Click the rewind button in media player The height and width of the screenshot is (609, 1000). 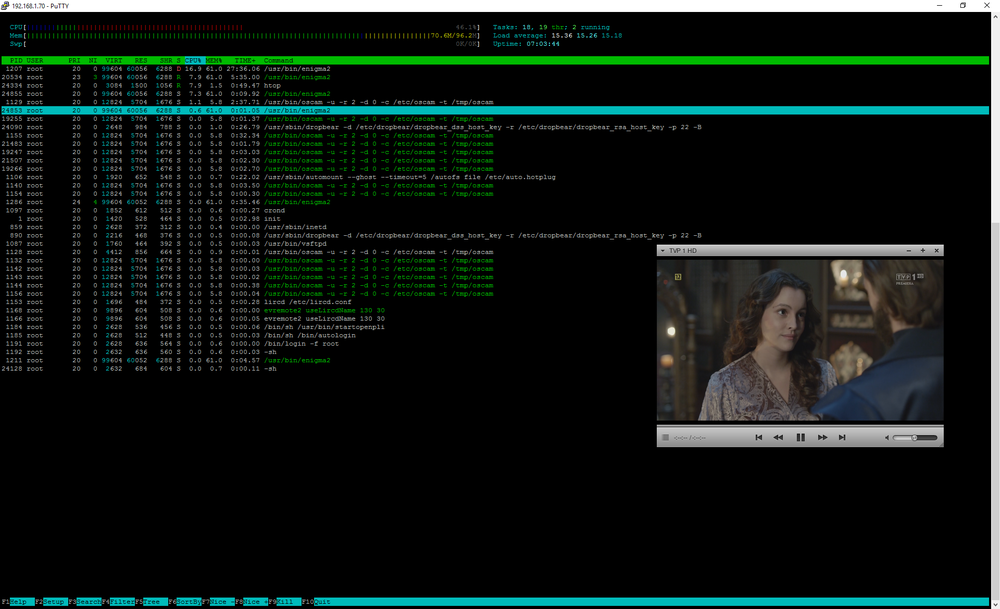(x=778, y=437)
